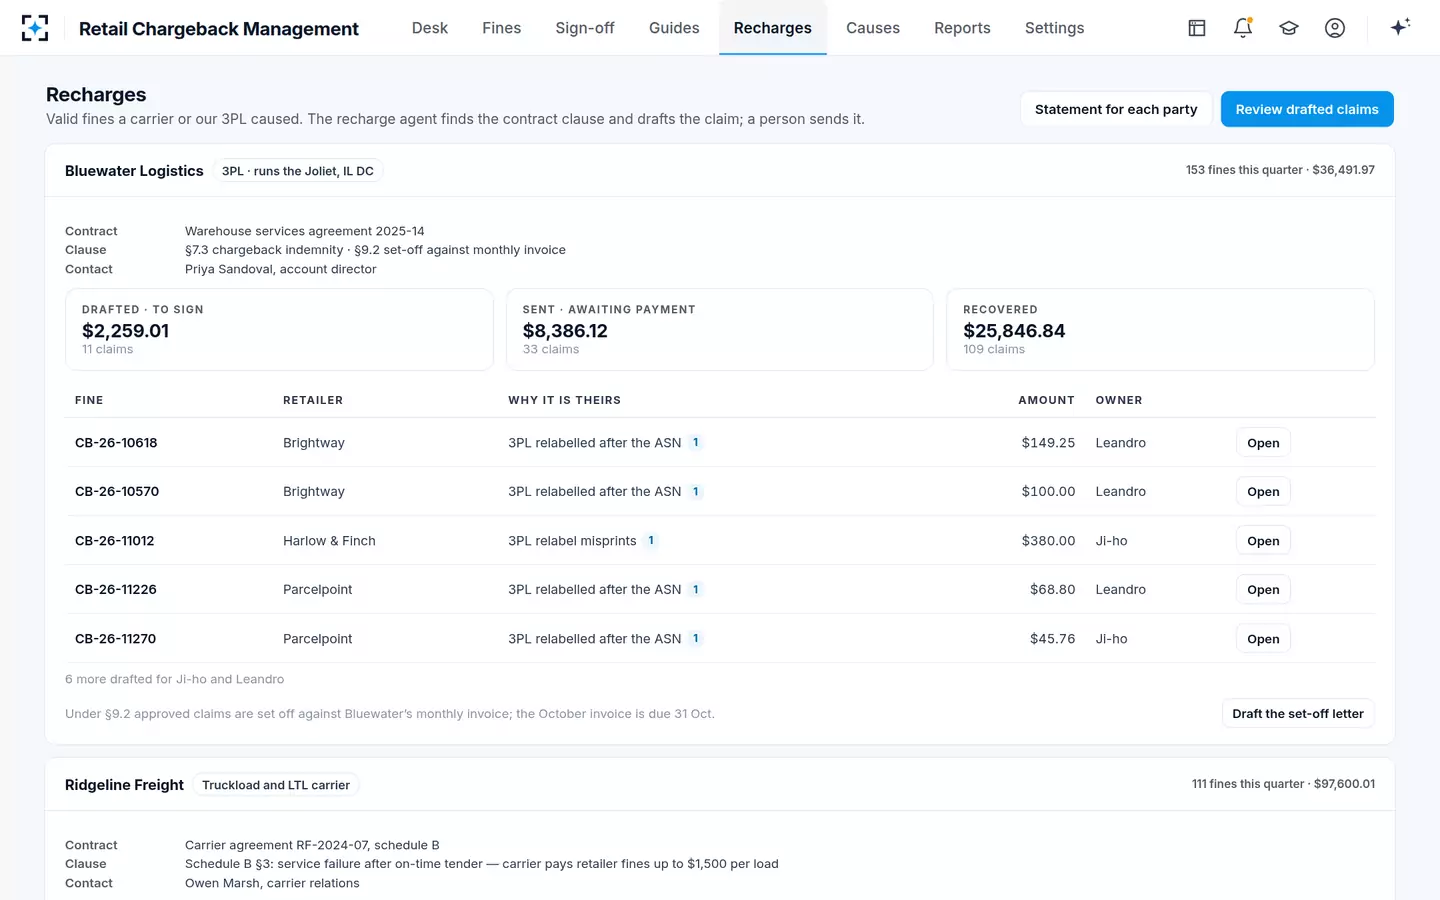Click citation badge in CB-26-10570 row
1440x900 pixels.
pyautogui.click(x=696, y=491)
